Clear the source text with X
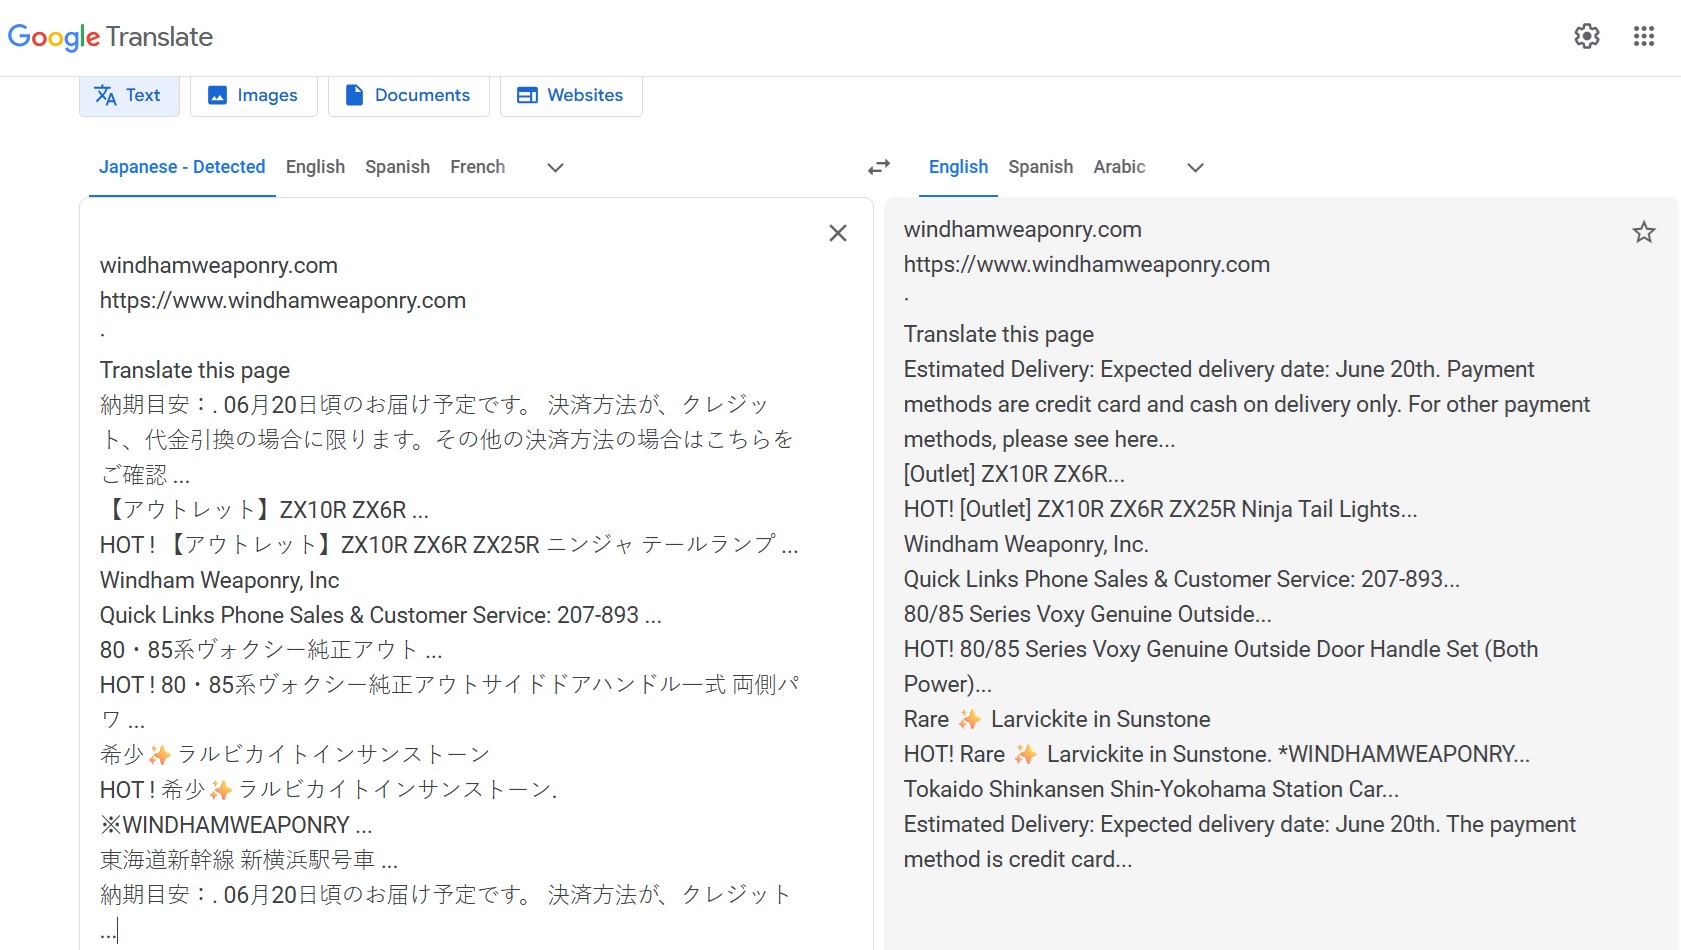Viewport: 1681px width, 950px height. pos(838,233)
